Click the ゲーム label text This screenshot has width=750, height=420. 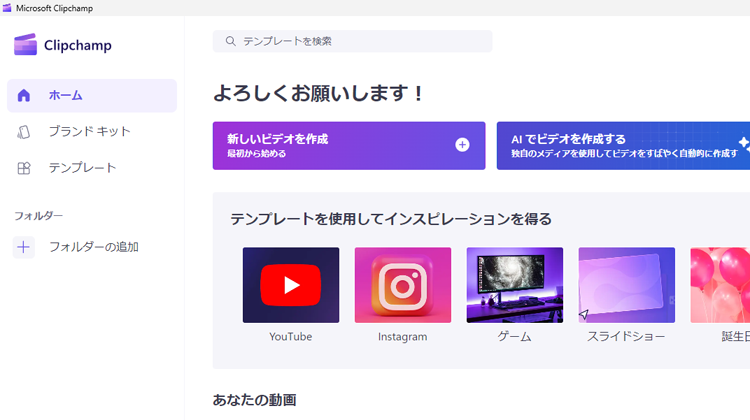point(515,337)
